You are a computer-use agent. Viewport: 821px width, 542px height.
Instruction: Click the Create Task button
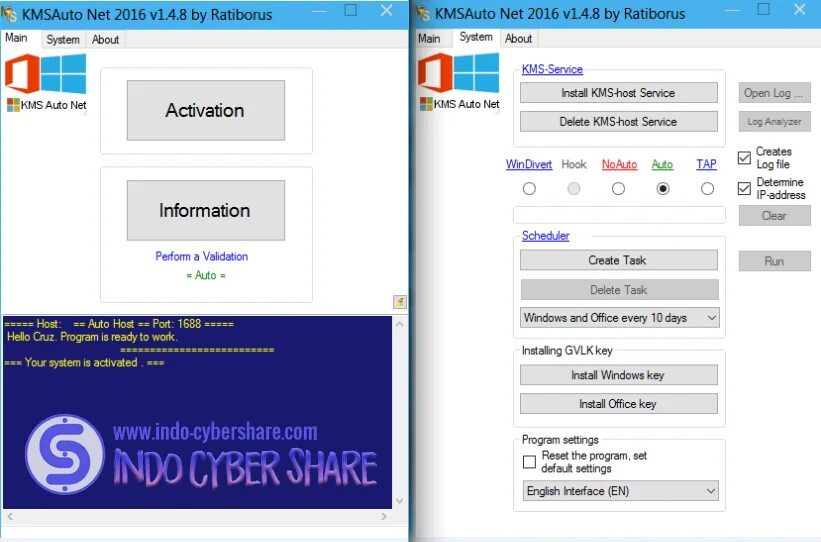(x=618, y=260)
